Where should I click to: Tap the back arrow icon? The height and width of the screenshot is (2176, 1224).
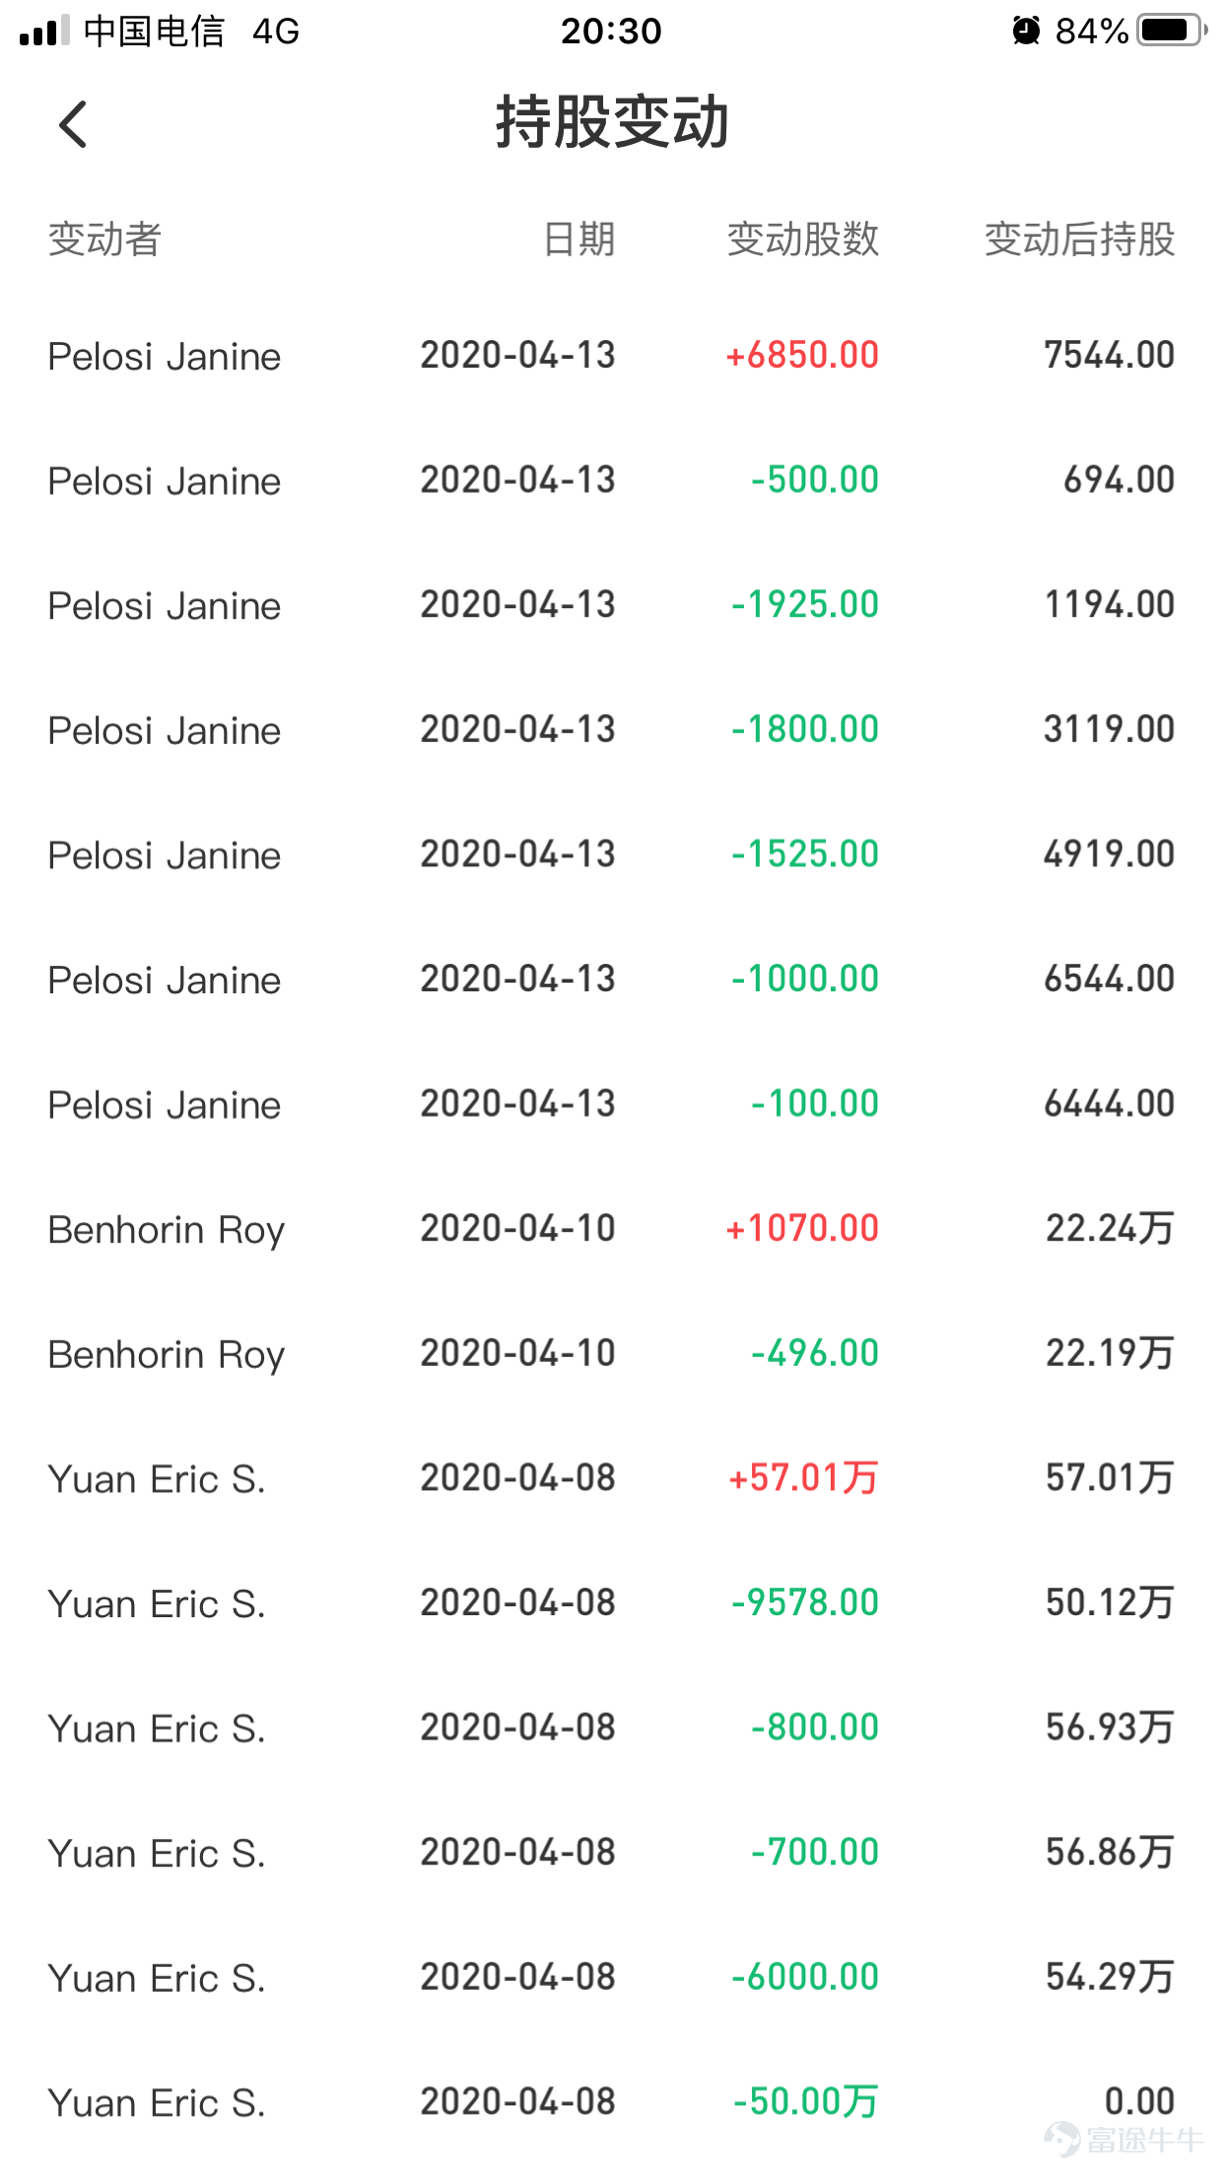point(73,125)
